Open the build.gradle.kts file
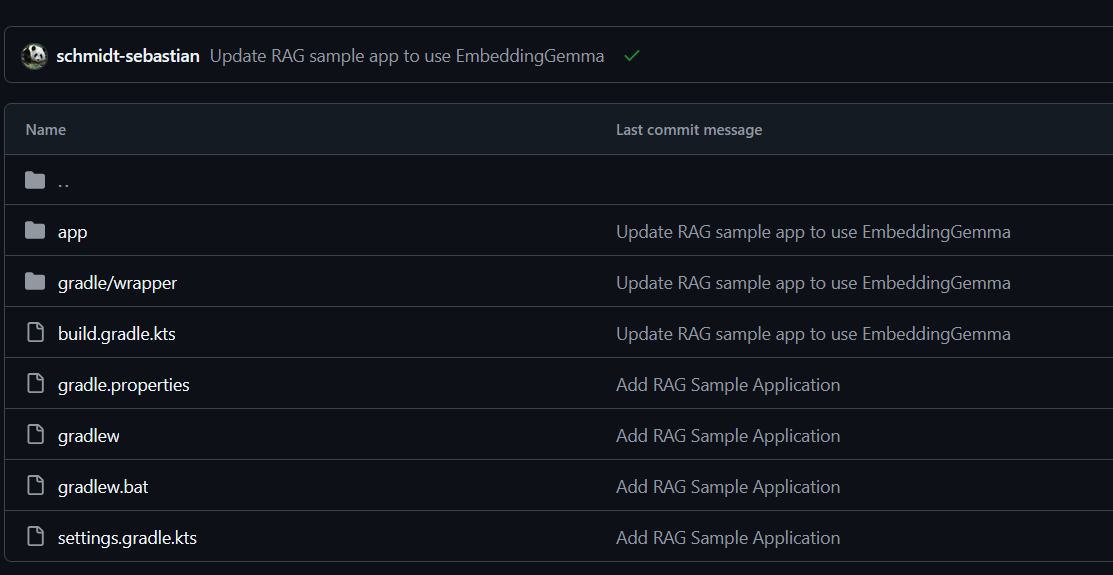Image resolution: width=1113 pixels, height=575 pixels. pyautogui.click(x=116, y=334)
